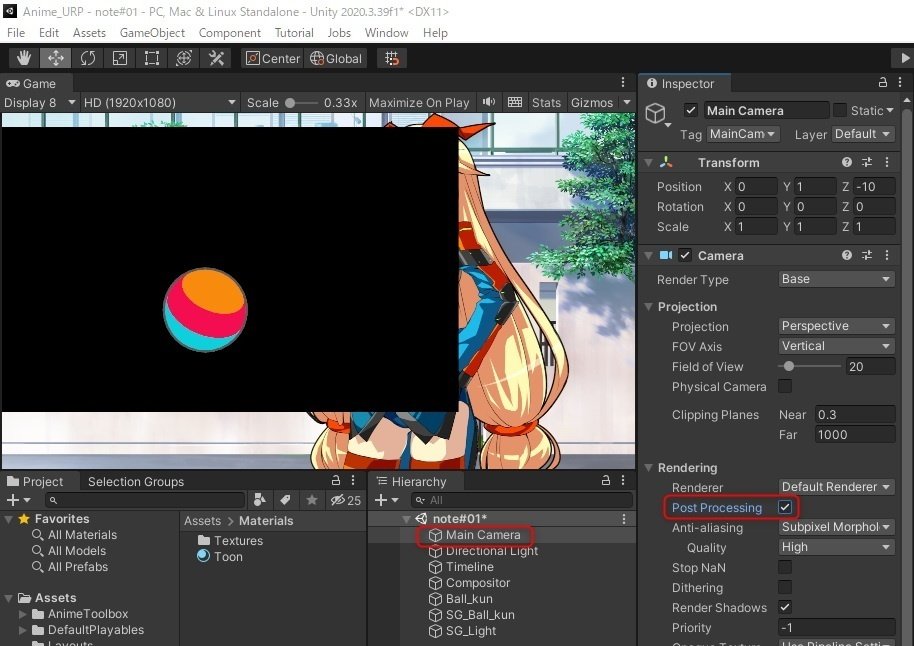The width and height of the screenshot is (914, 646).
Task: Toggle the Stats overlay button
Action: pyautogui.click(x=546, y=103)
